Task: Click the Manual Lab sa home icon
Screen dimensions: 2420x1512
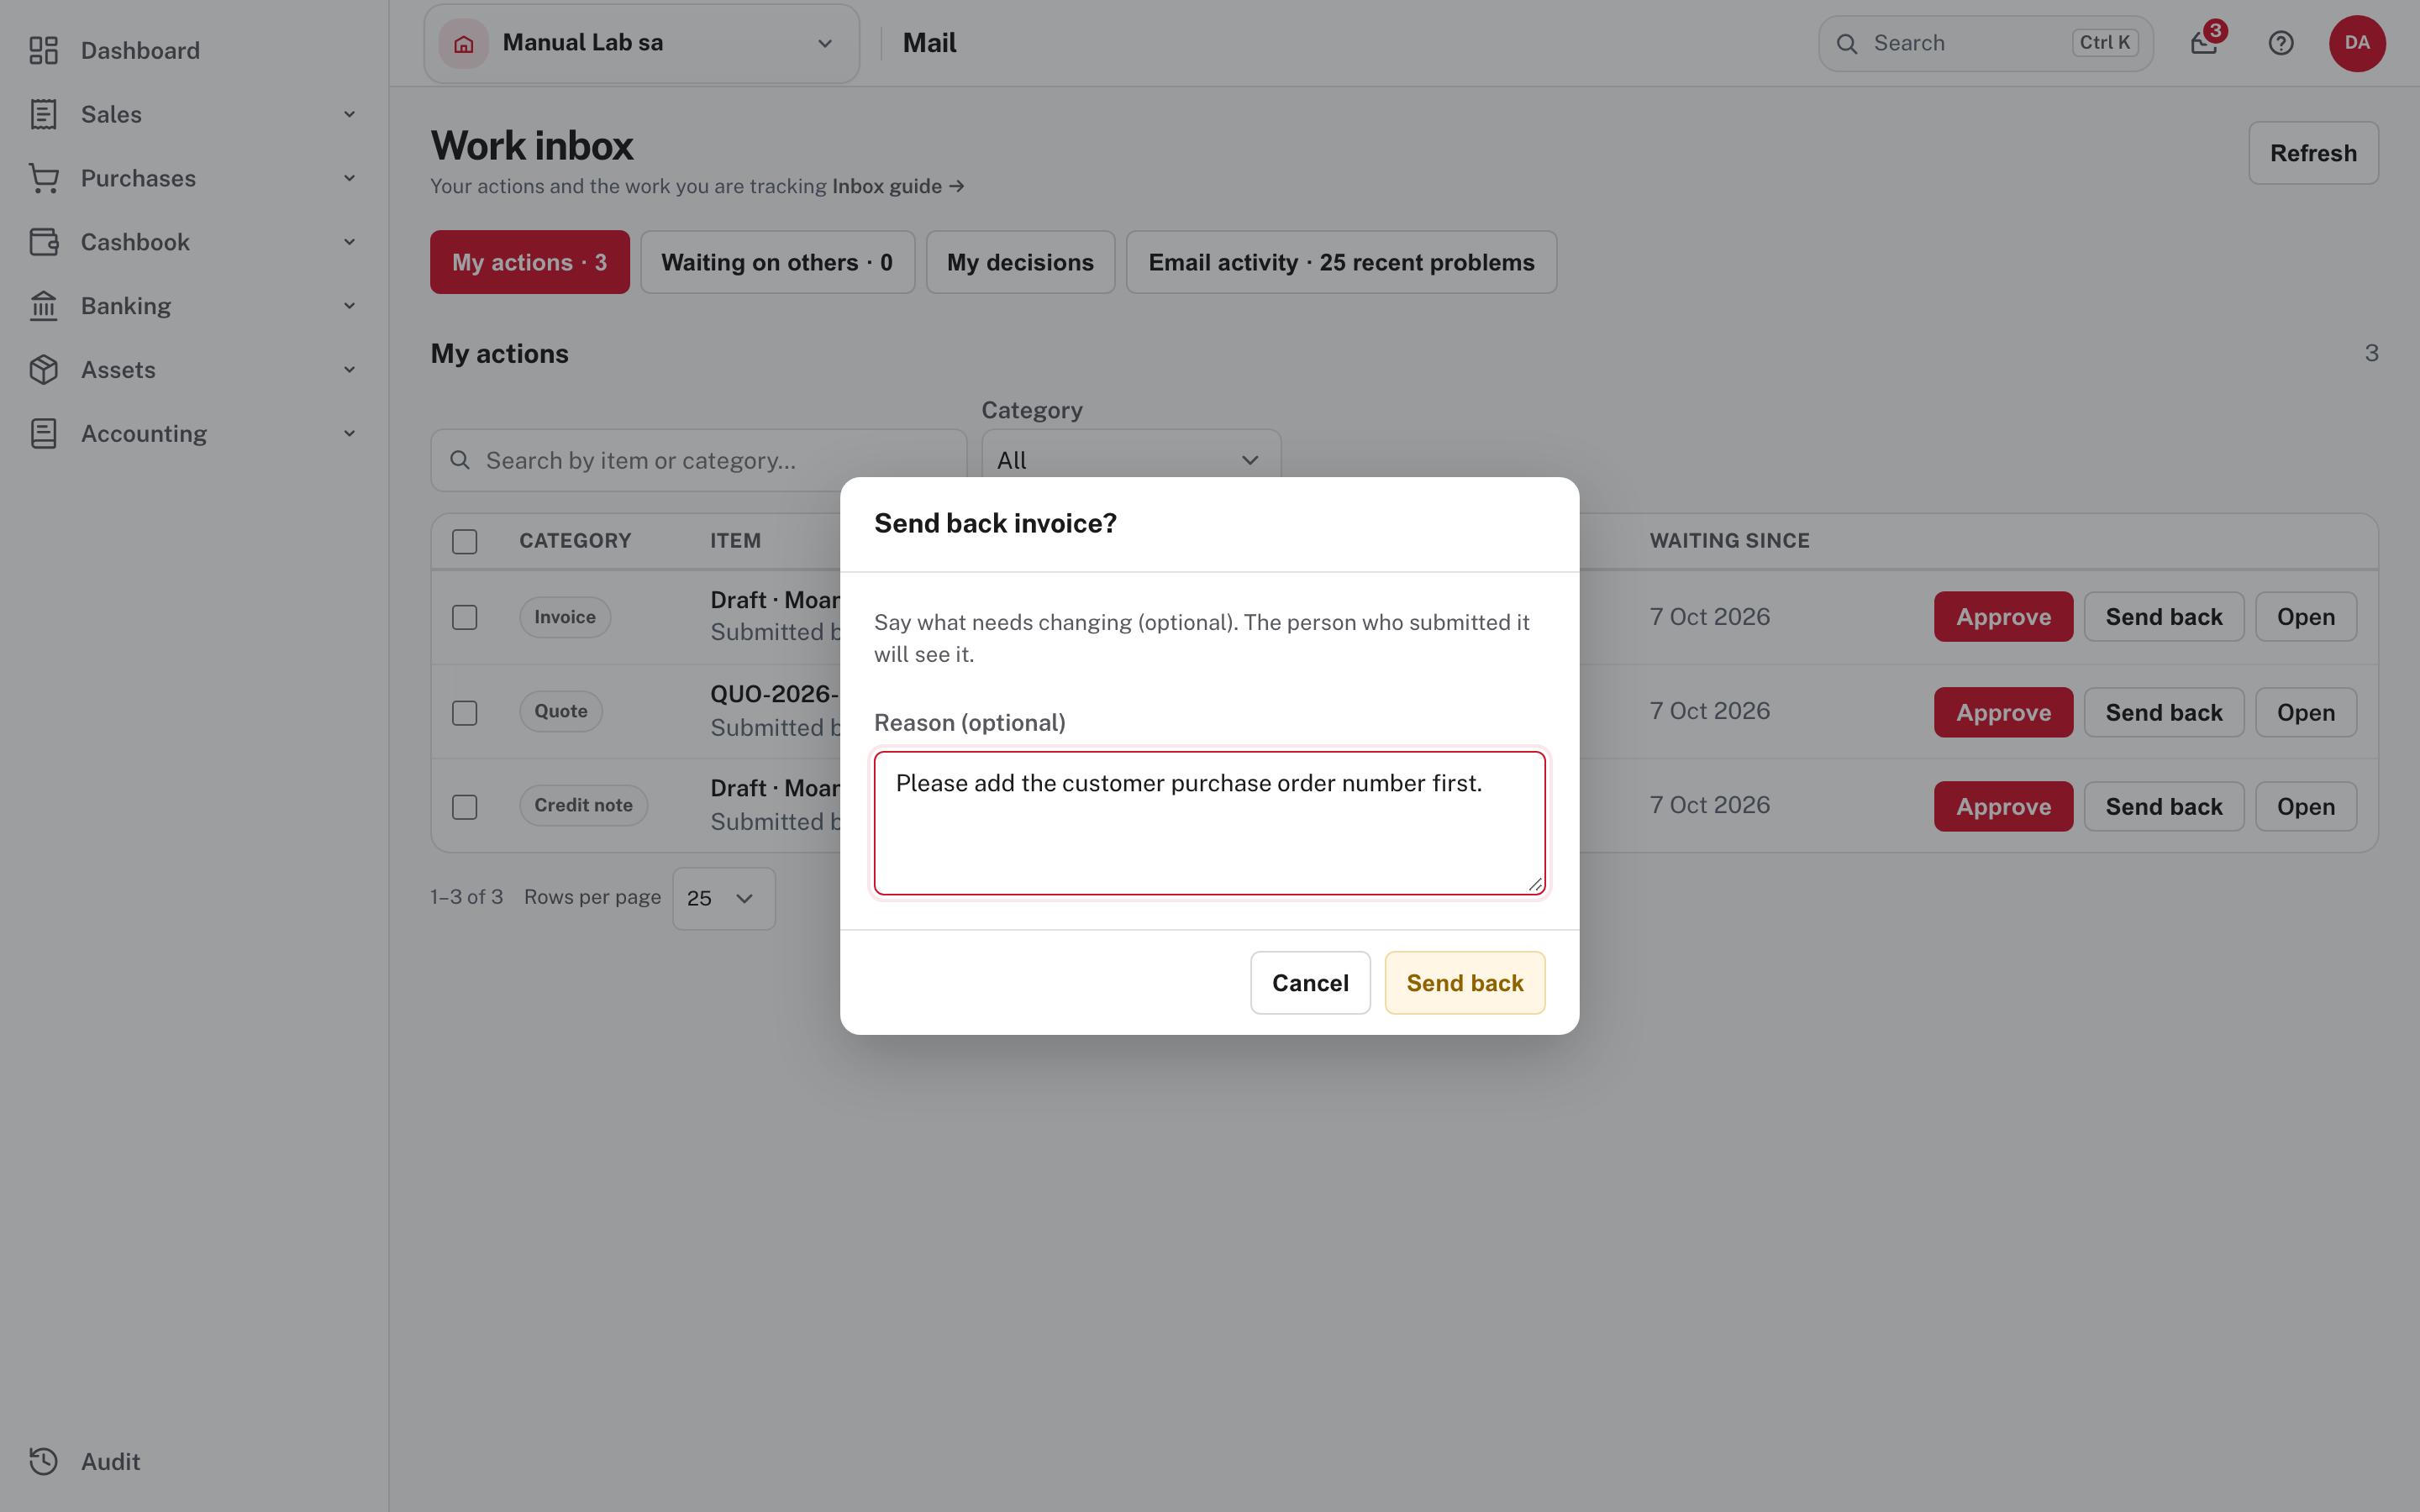Action: pyautogui.click(x=464, y=44)
